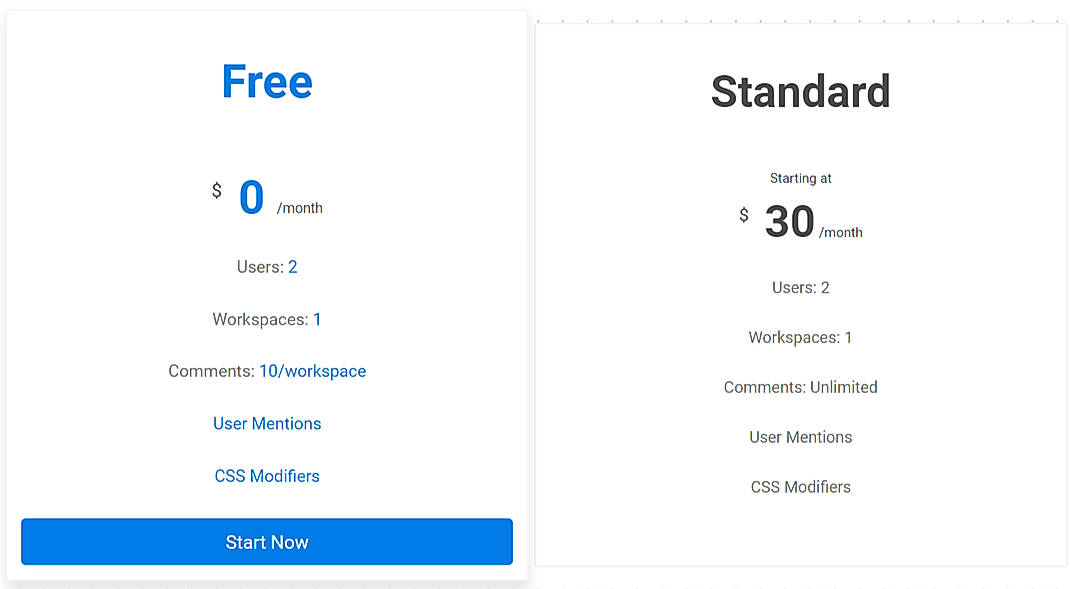The image size is (1070, 589).
Task: Click the Standard plan heading
Action: click(799, 91)
